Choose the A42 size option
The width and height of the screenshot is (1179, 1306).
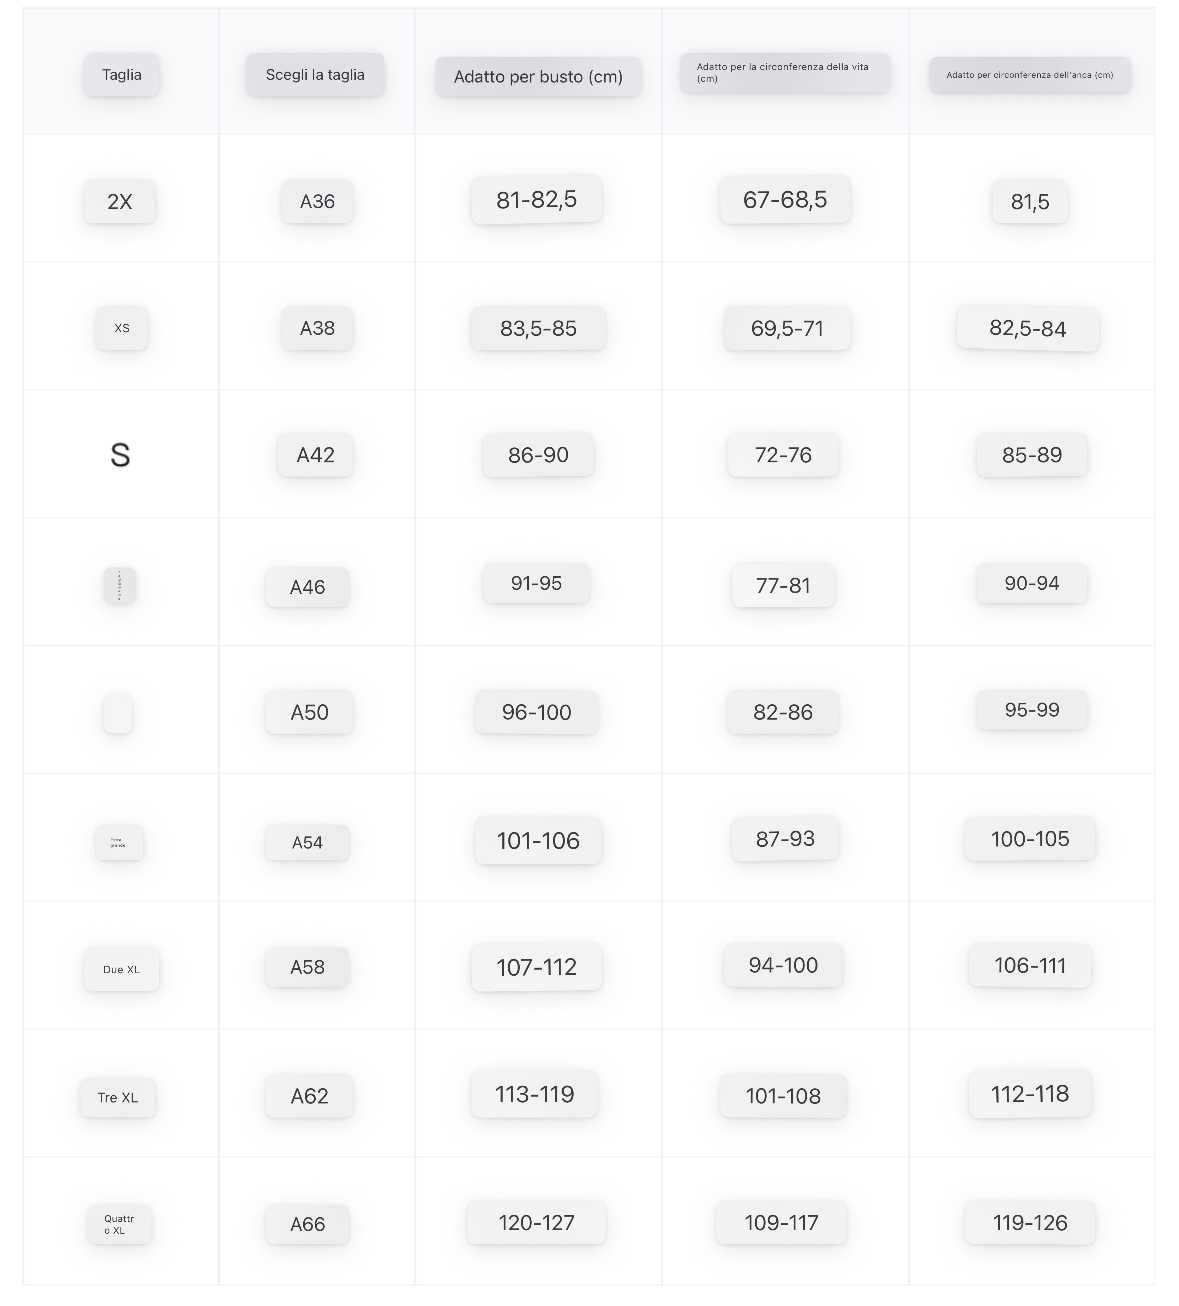click(x=315, y=456)
